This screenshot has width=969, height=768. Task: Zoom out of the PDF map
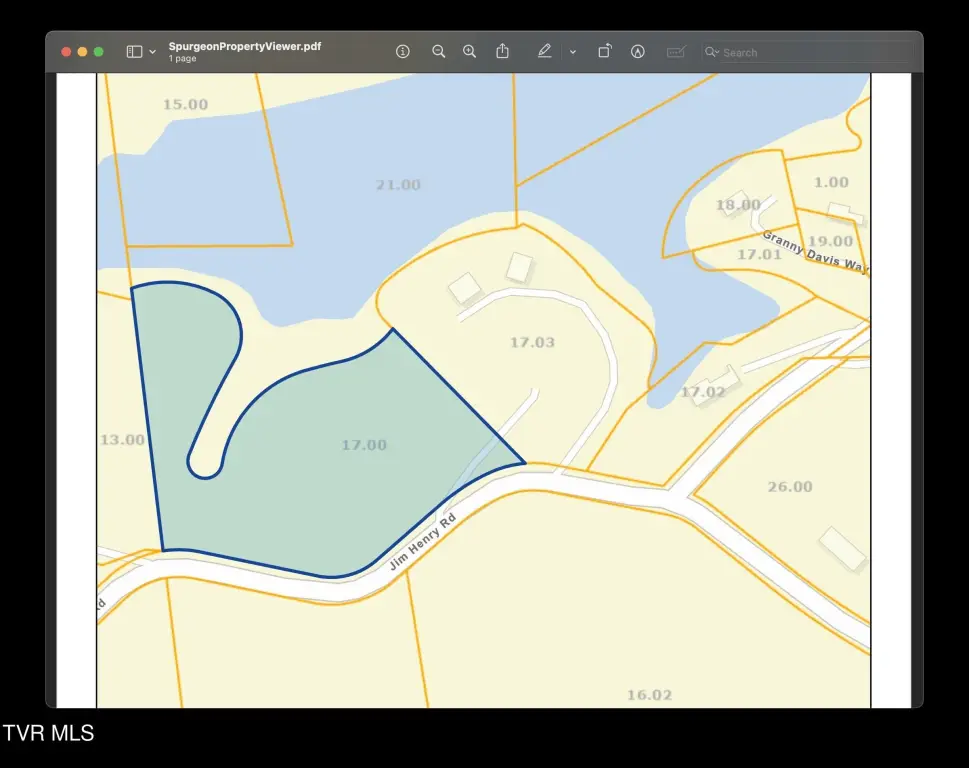(438, 52)
